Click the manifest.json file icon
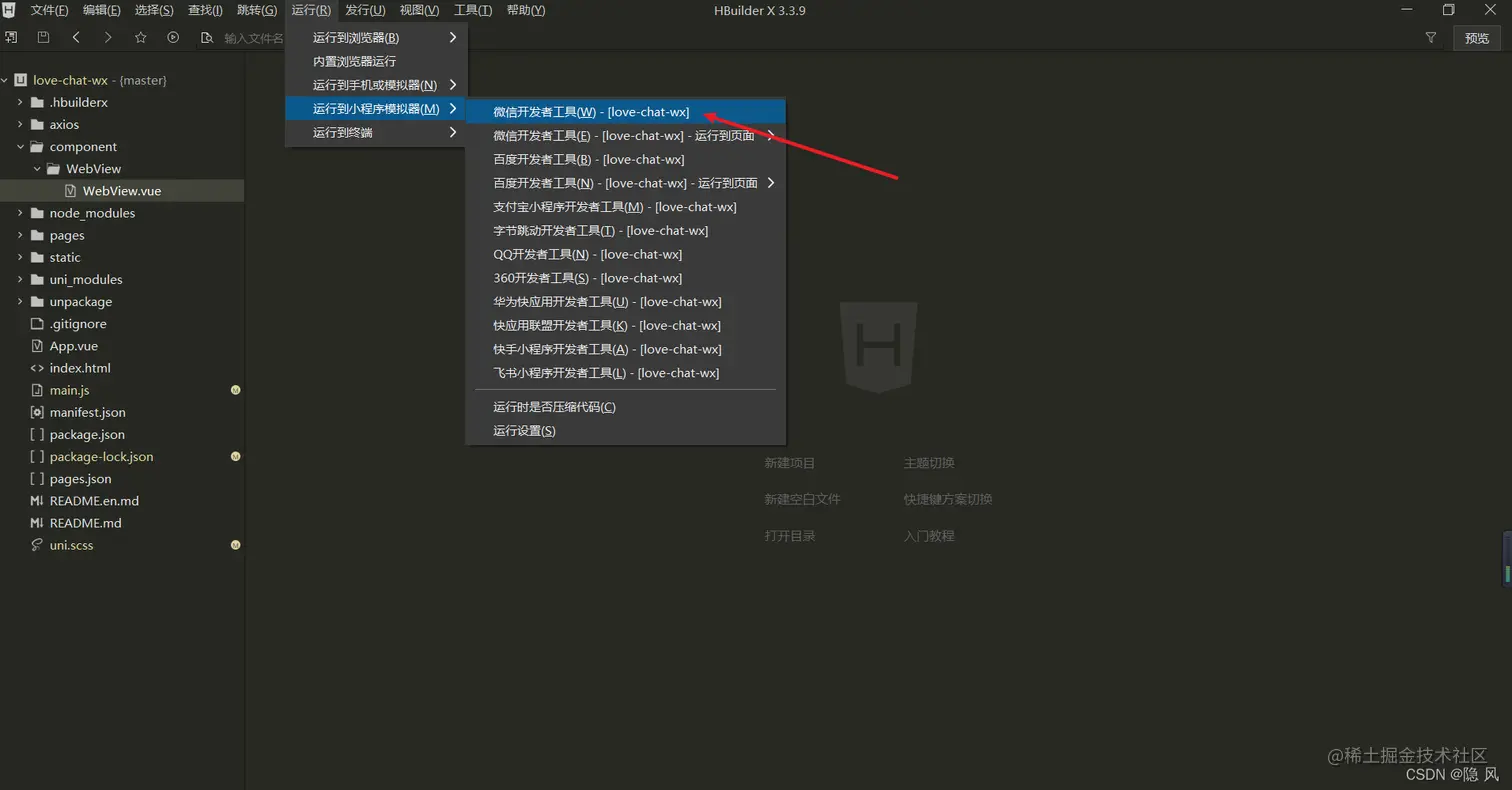This screenshot has height=790, width=1512. tap(37, 412)
